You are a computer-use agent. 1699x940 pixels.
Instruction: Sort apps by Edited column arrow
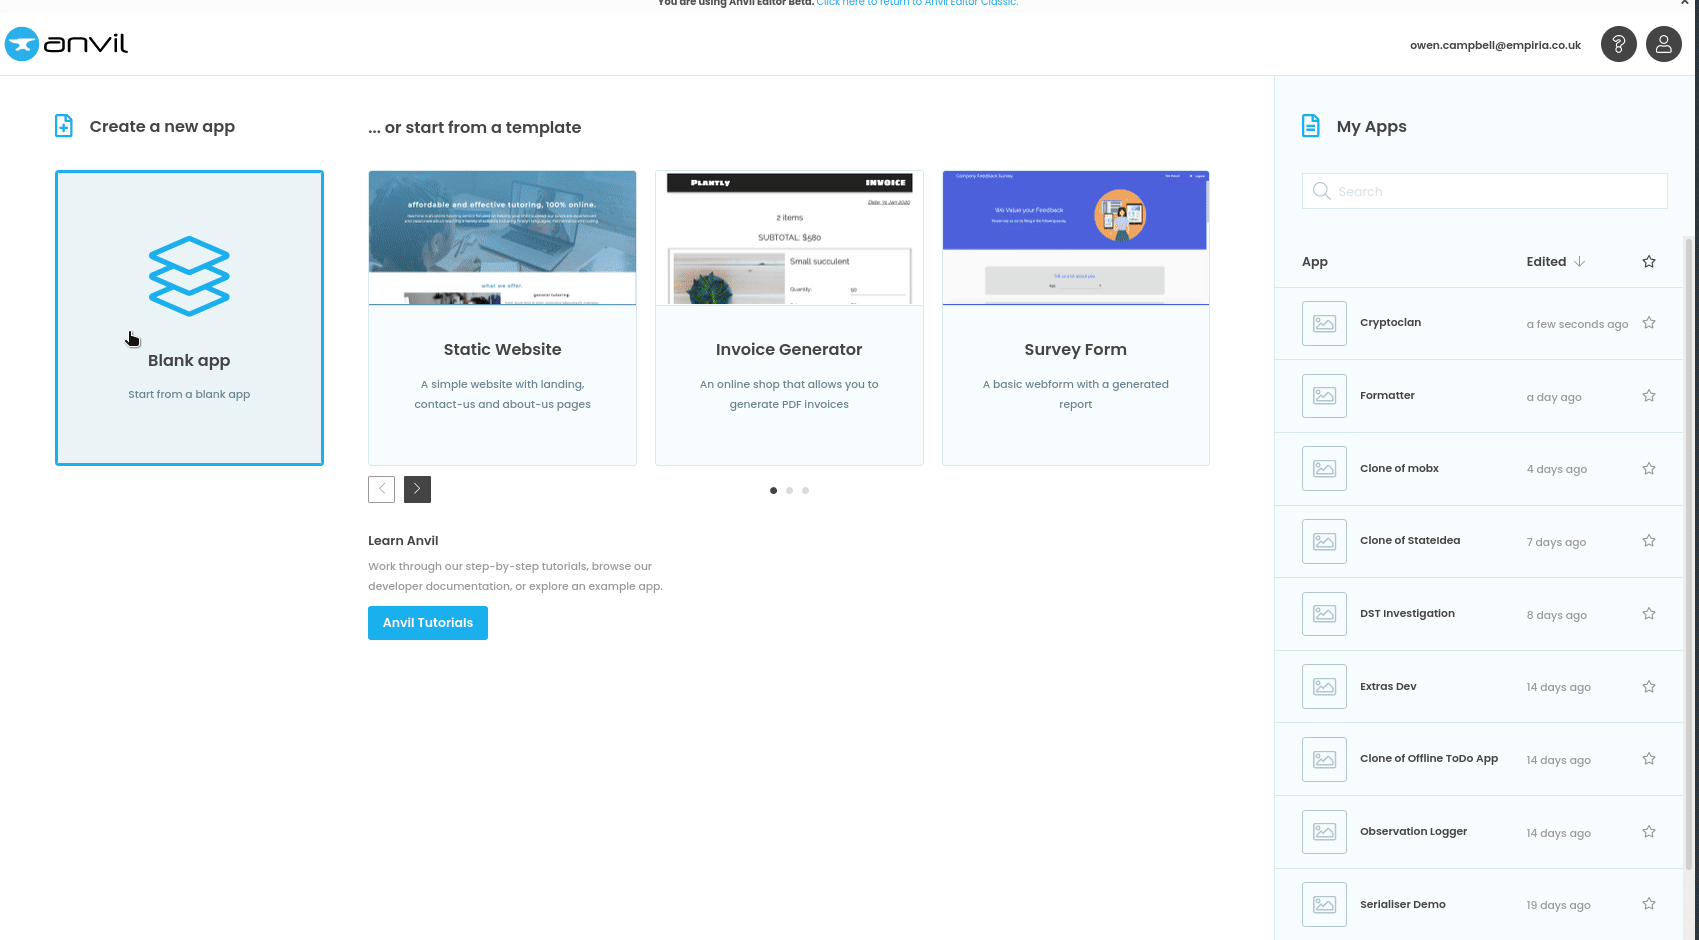coord(1580,262)
